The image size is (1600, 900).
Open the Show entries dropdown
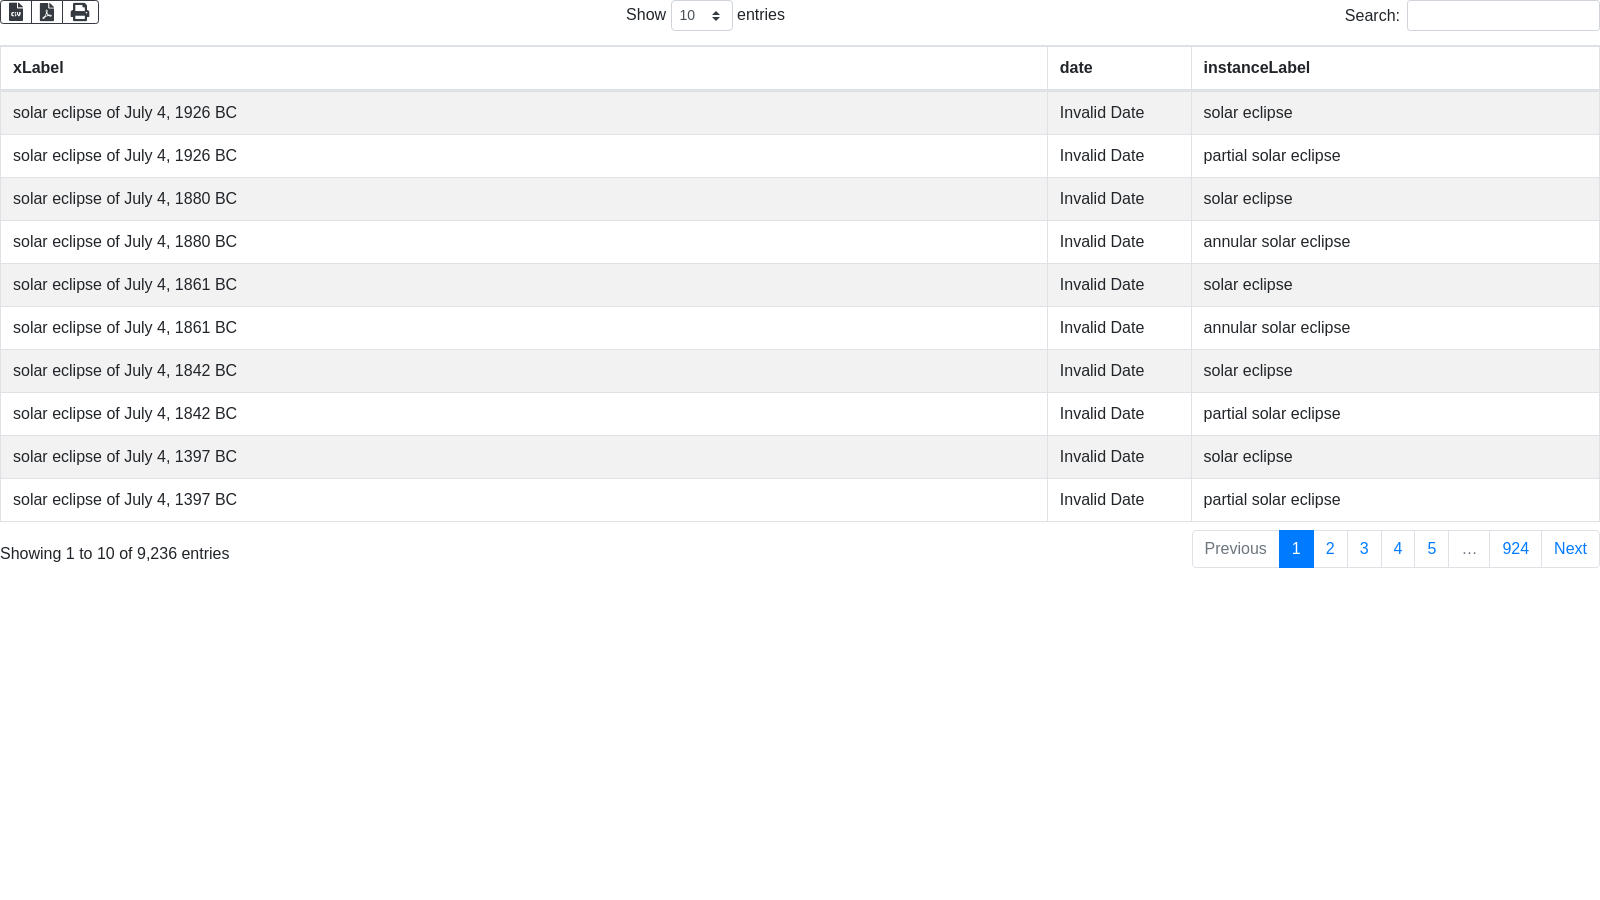[x=701, y=16]
